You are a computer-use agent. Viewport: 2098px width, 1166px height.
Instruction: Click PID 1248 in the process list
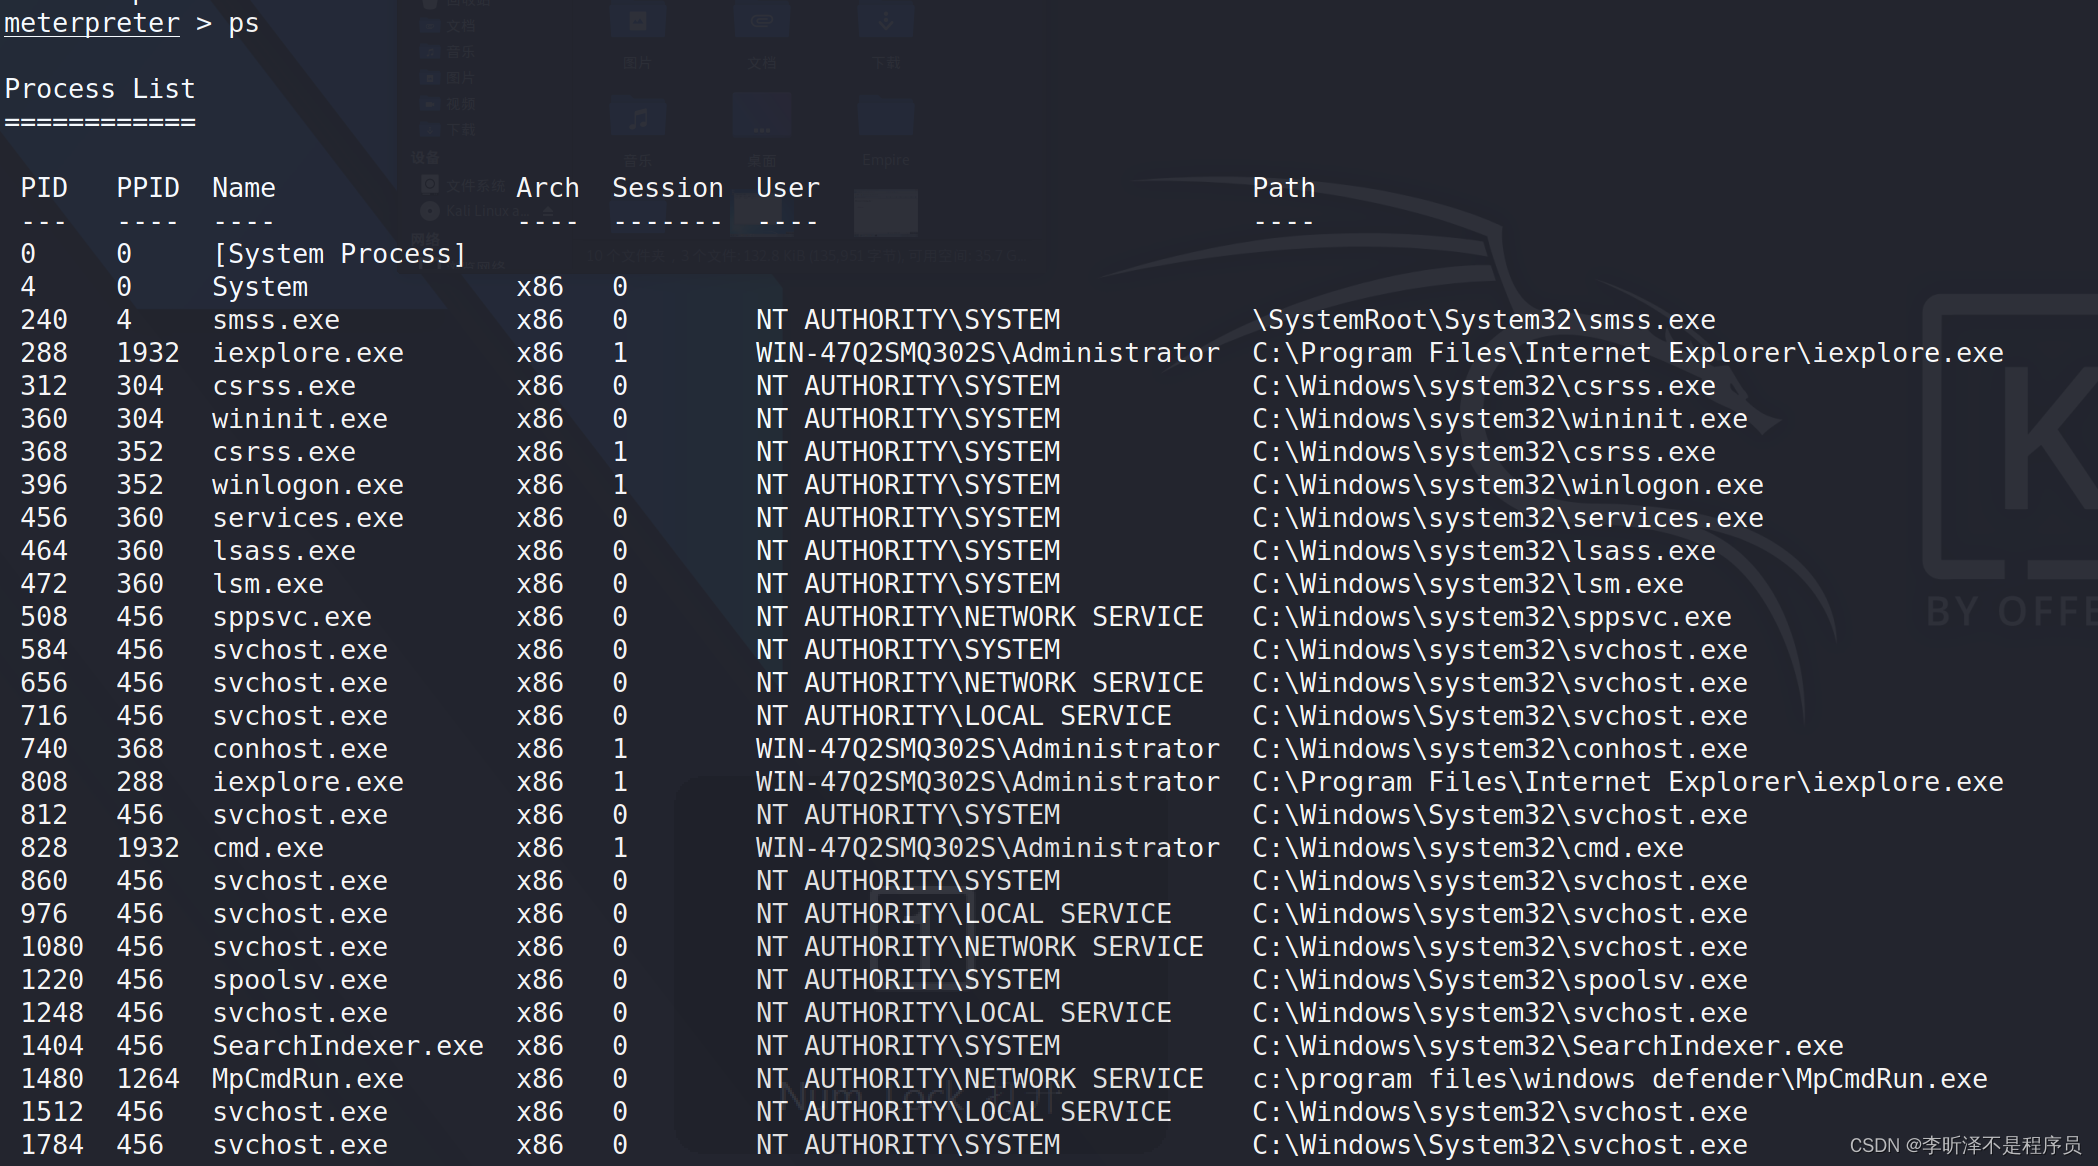[52, 1013]
